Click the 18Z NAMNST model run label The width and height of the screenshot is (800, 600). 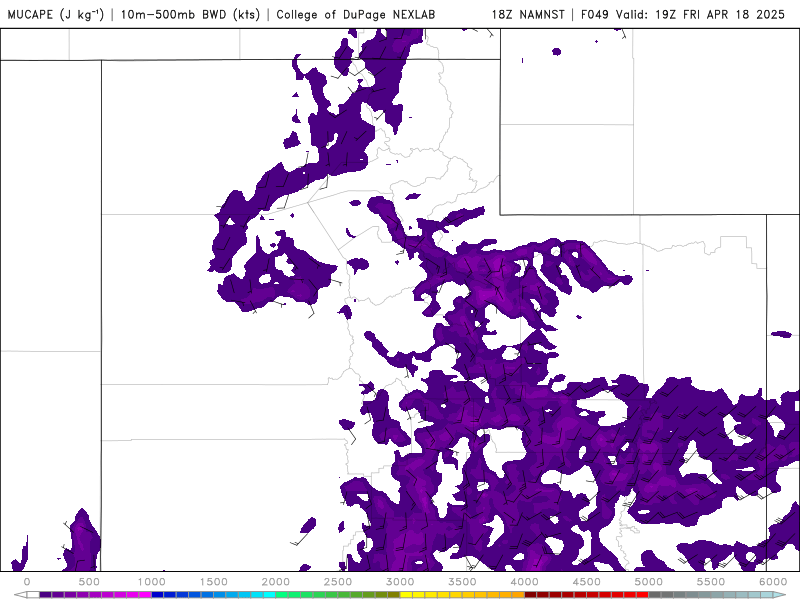click(528, 14)
